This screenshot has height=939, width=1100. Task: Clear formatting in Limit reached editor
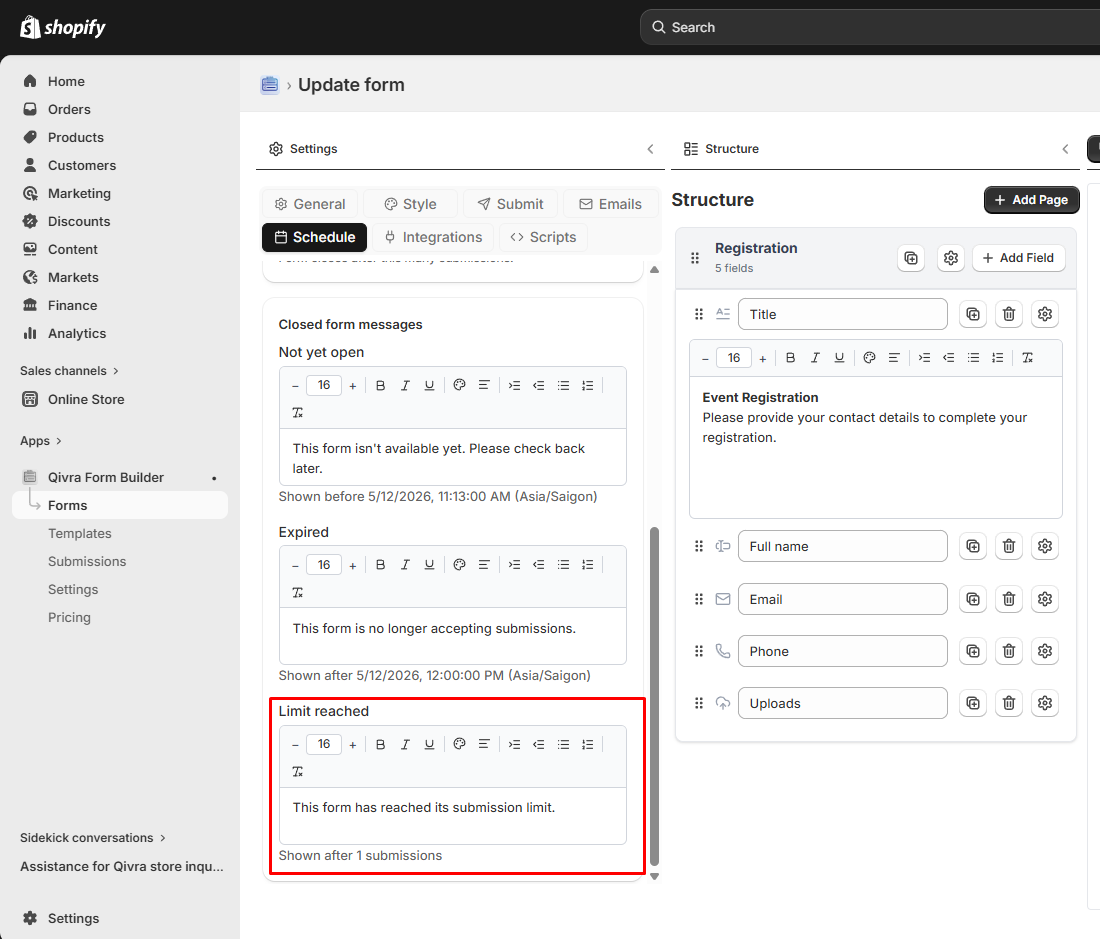point(297,772)
